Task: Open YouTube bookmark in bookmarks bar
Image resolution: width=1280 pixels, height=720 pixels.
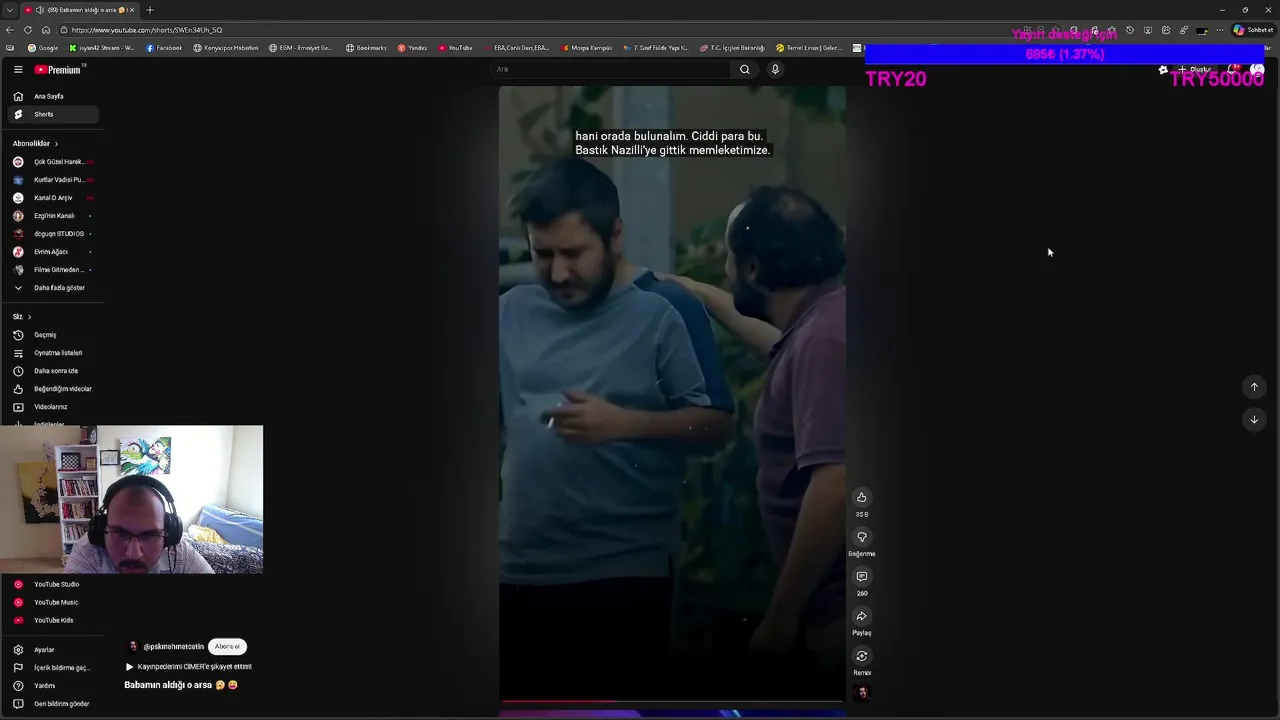Action: [455, 48]
